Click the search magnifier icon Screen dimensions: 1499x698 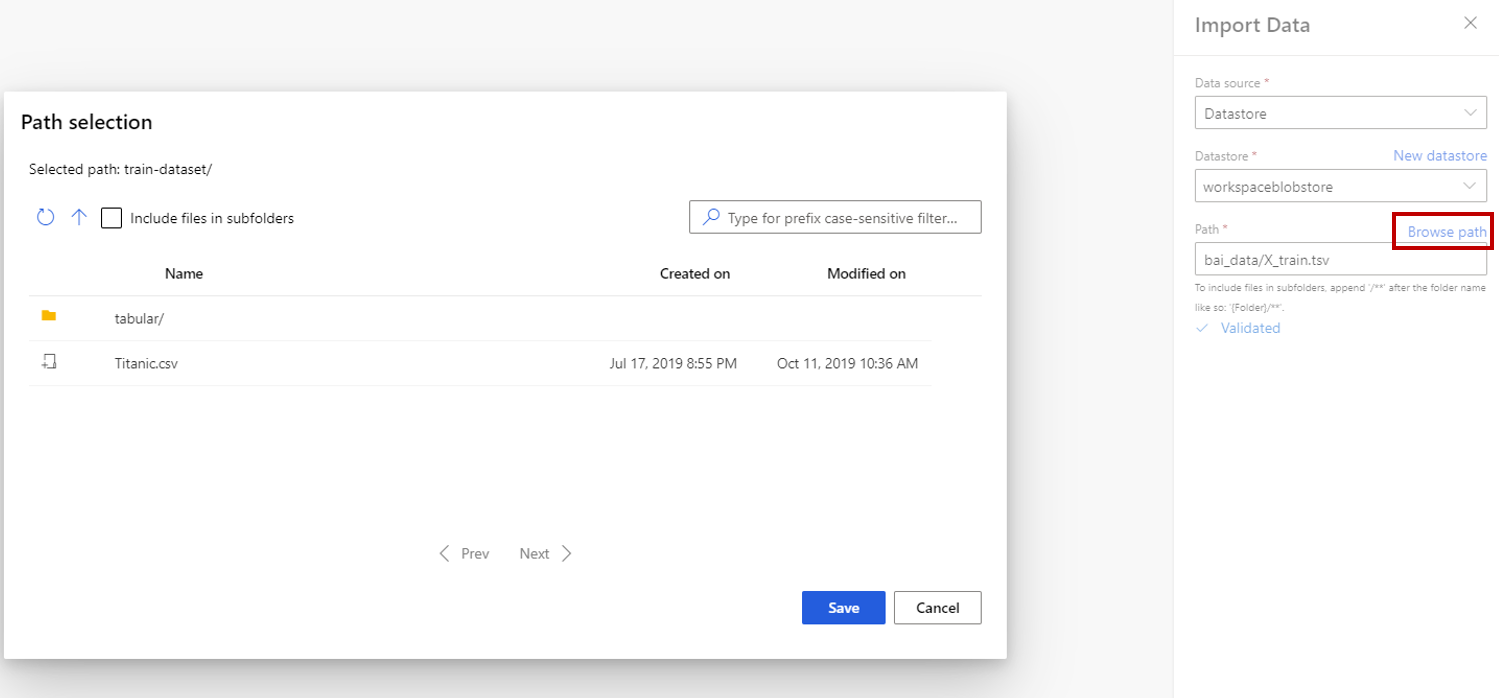[x=710, y=217]
